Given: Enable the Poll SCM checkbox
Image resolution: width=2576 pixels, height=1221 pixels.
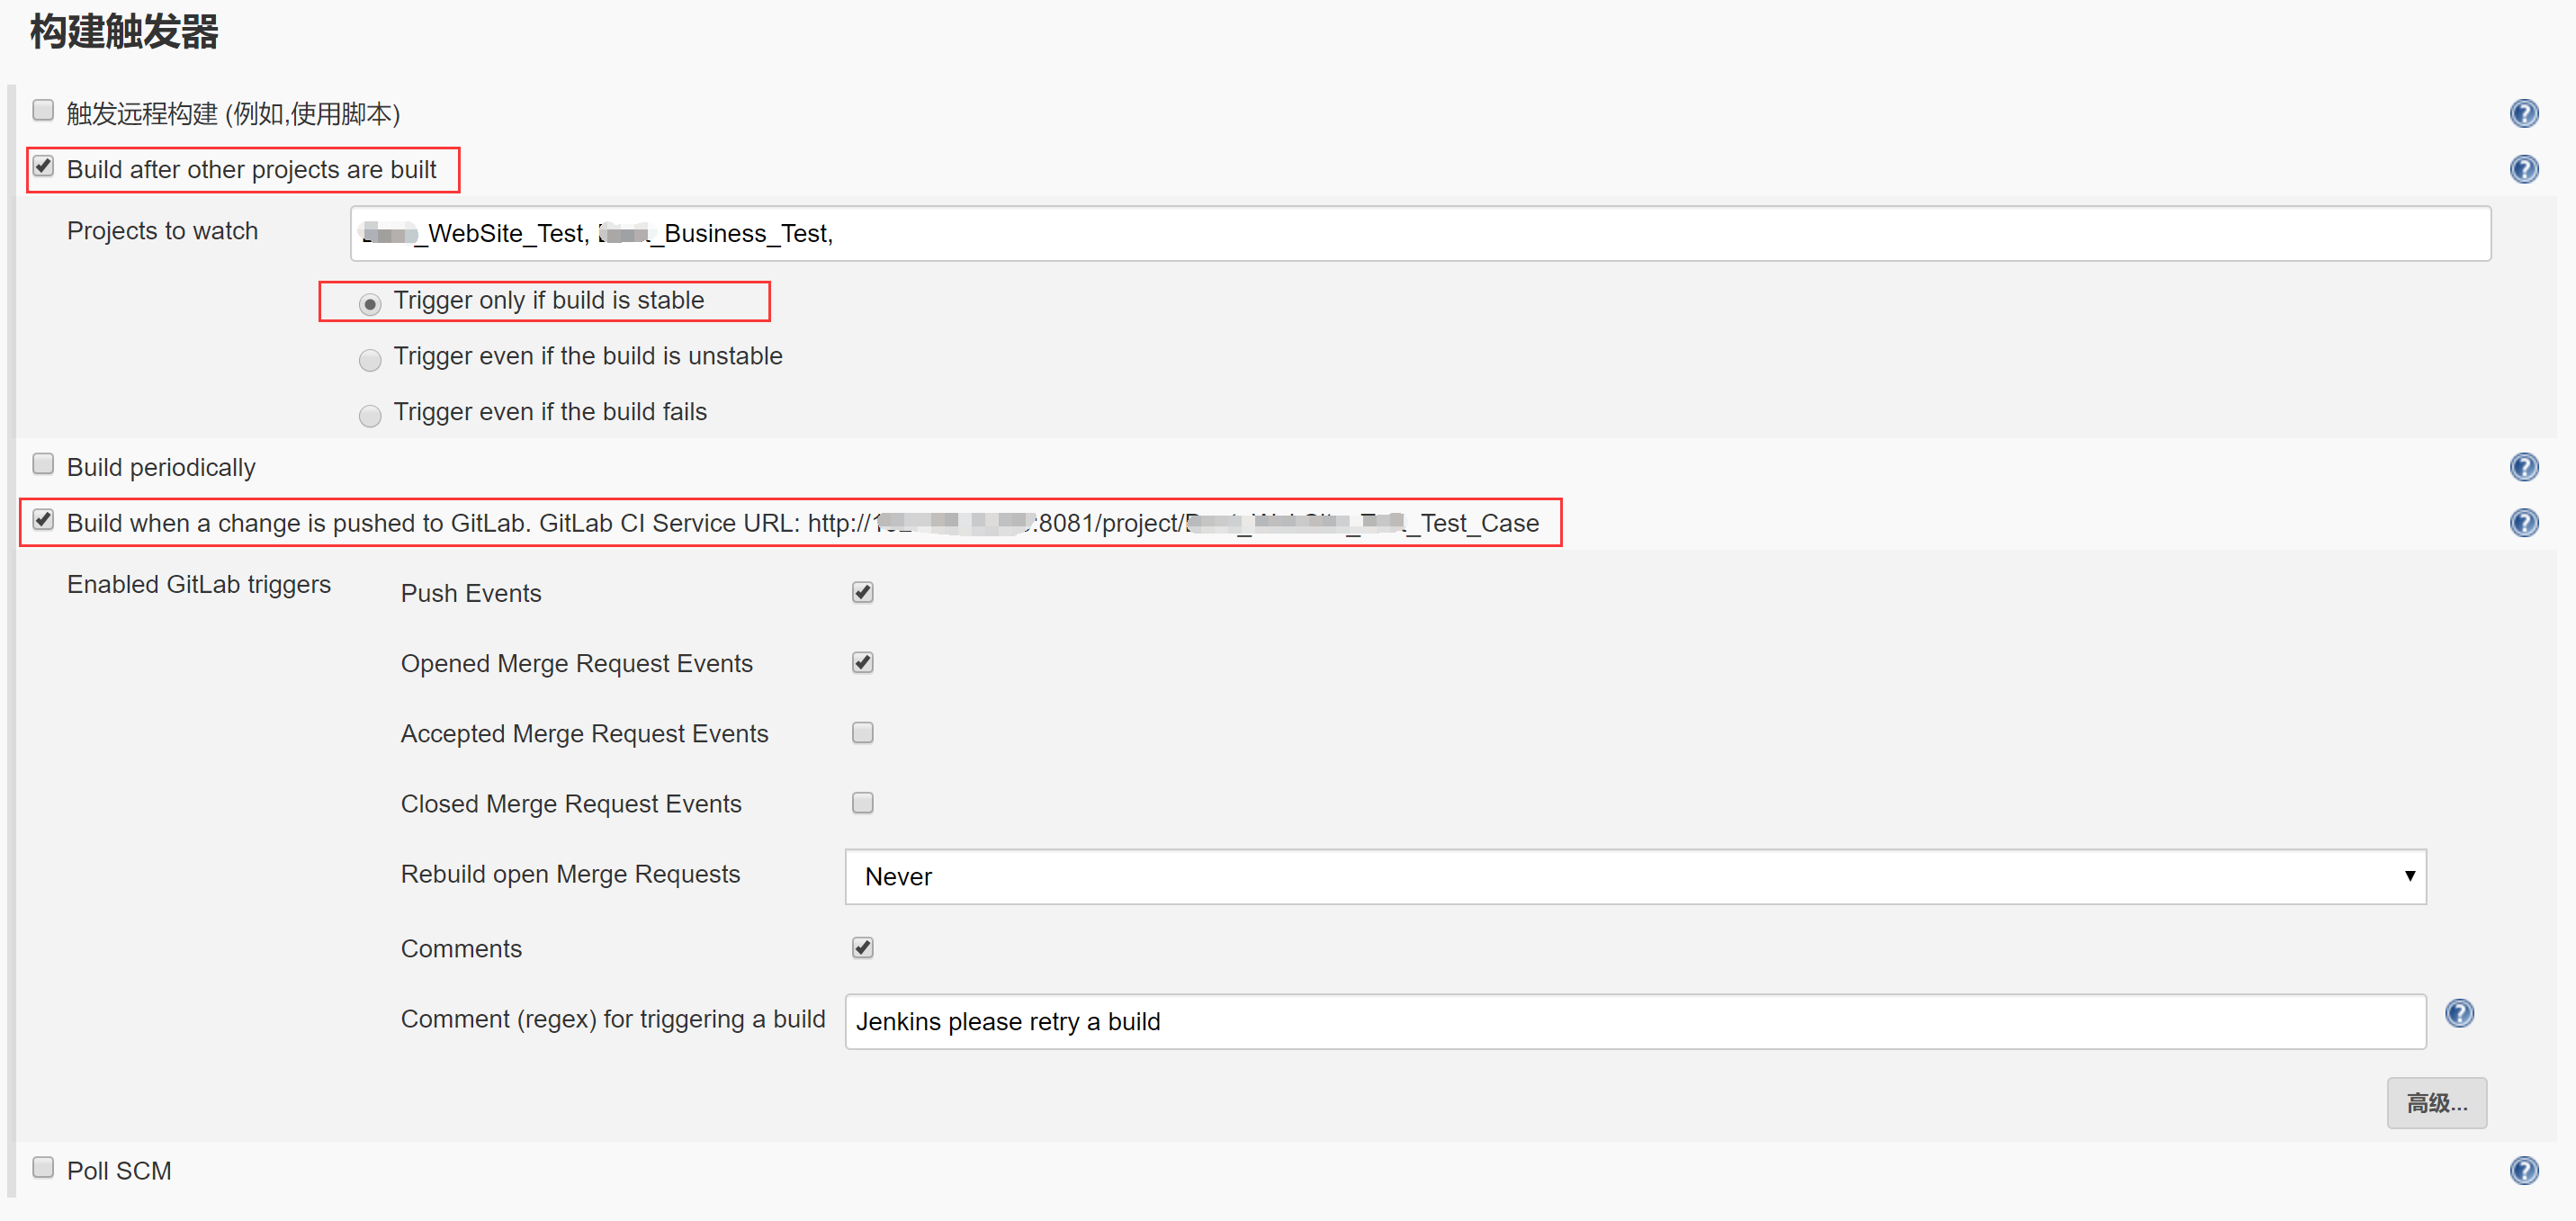Looking at the screenshot, I should (x=43, y=1167).
